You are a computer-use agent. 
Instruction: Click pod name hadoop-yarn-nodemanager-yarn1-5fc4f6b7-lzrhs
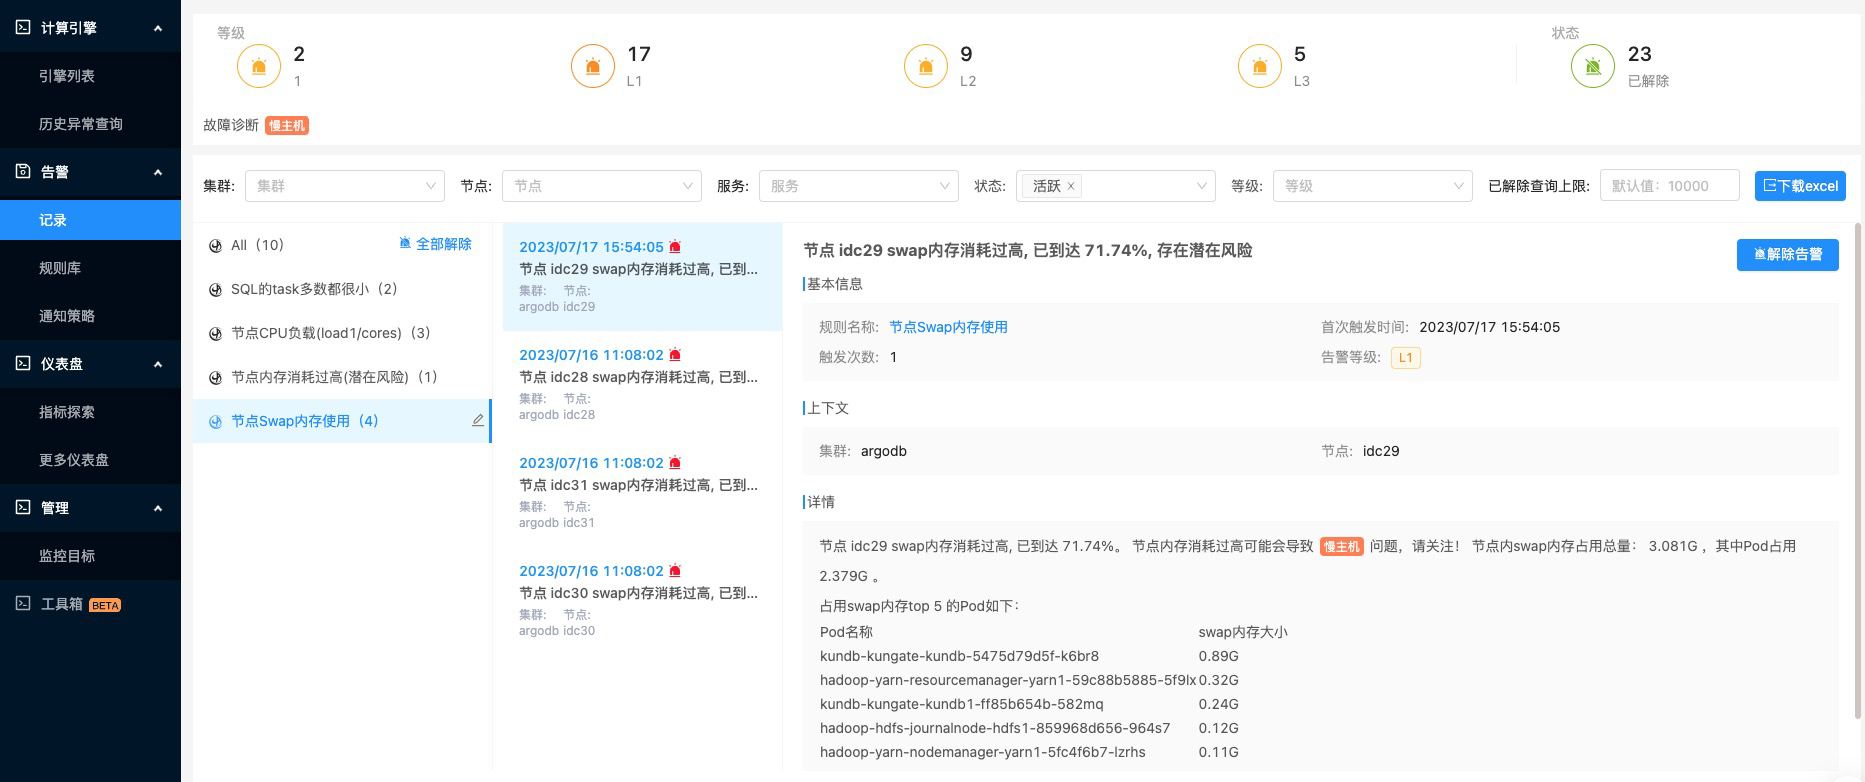pos(982,752)
